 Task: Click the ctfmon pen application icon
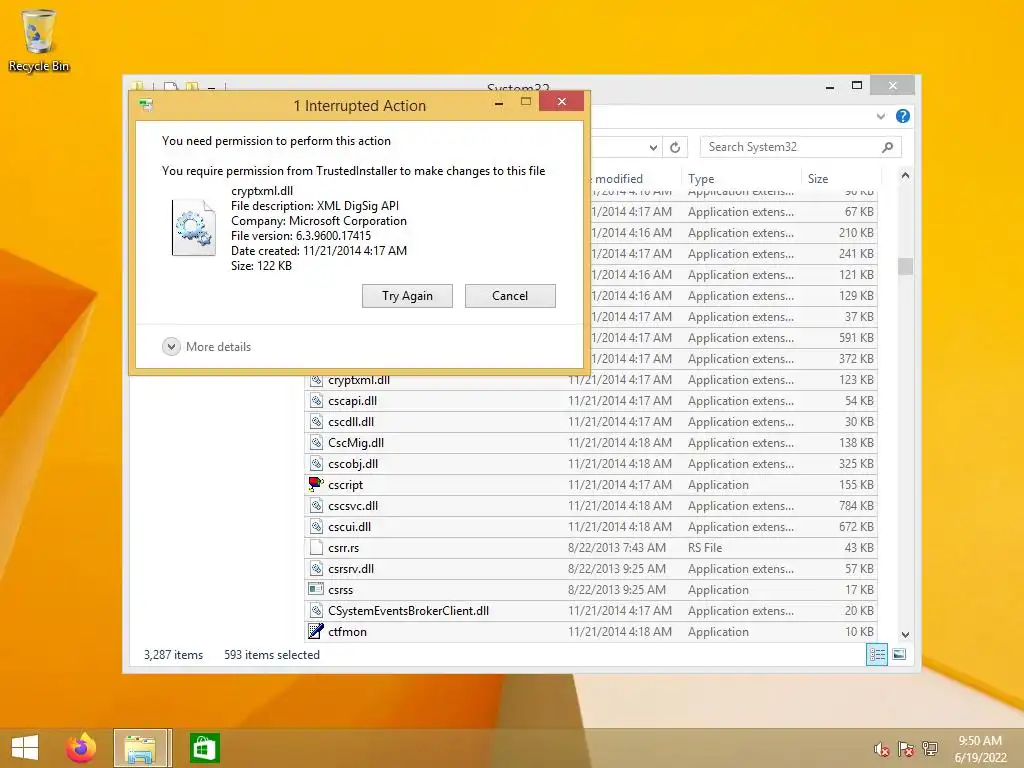(316, 631)
